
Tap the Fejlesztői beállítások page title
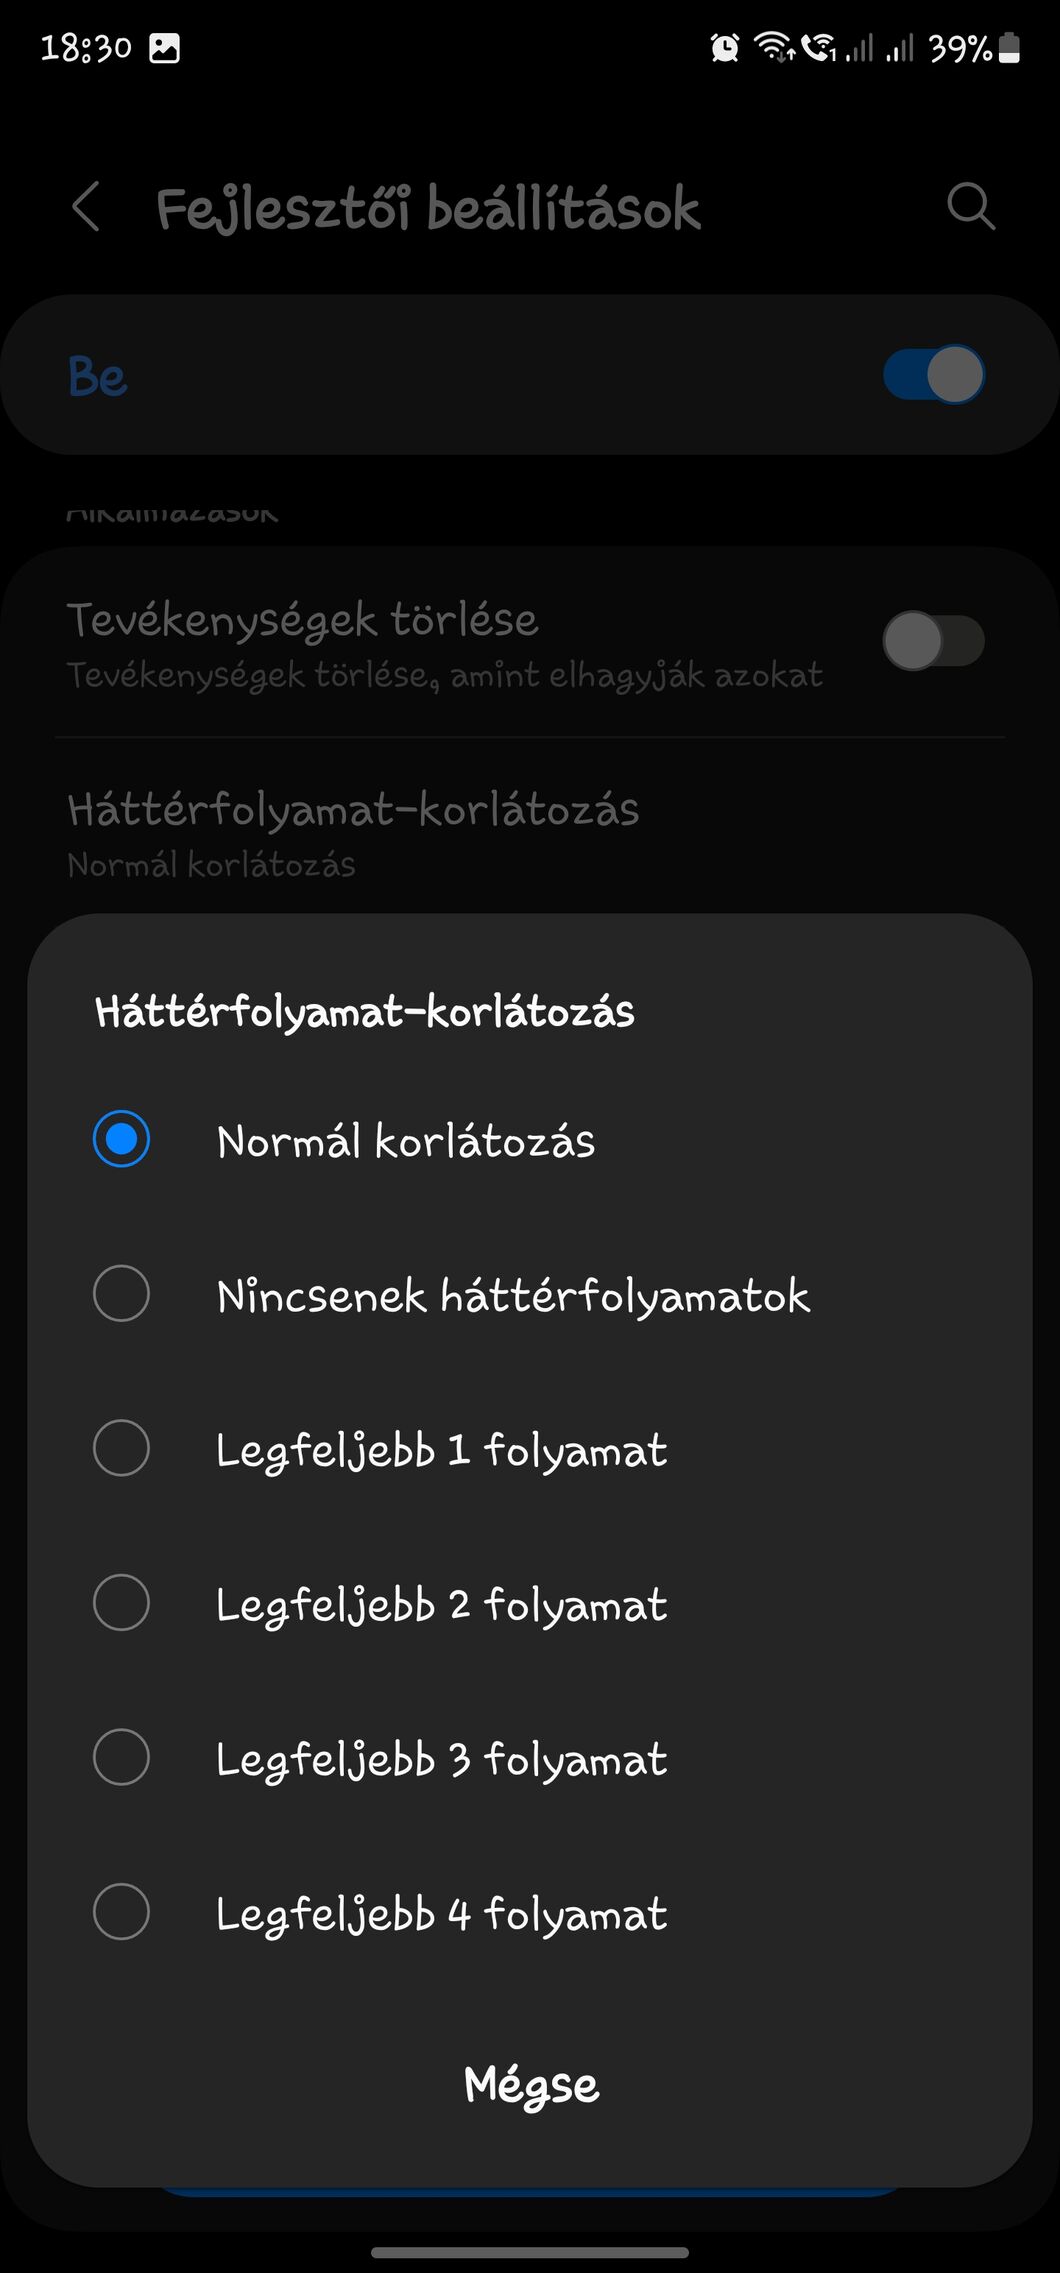point(428,208)
